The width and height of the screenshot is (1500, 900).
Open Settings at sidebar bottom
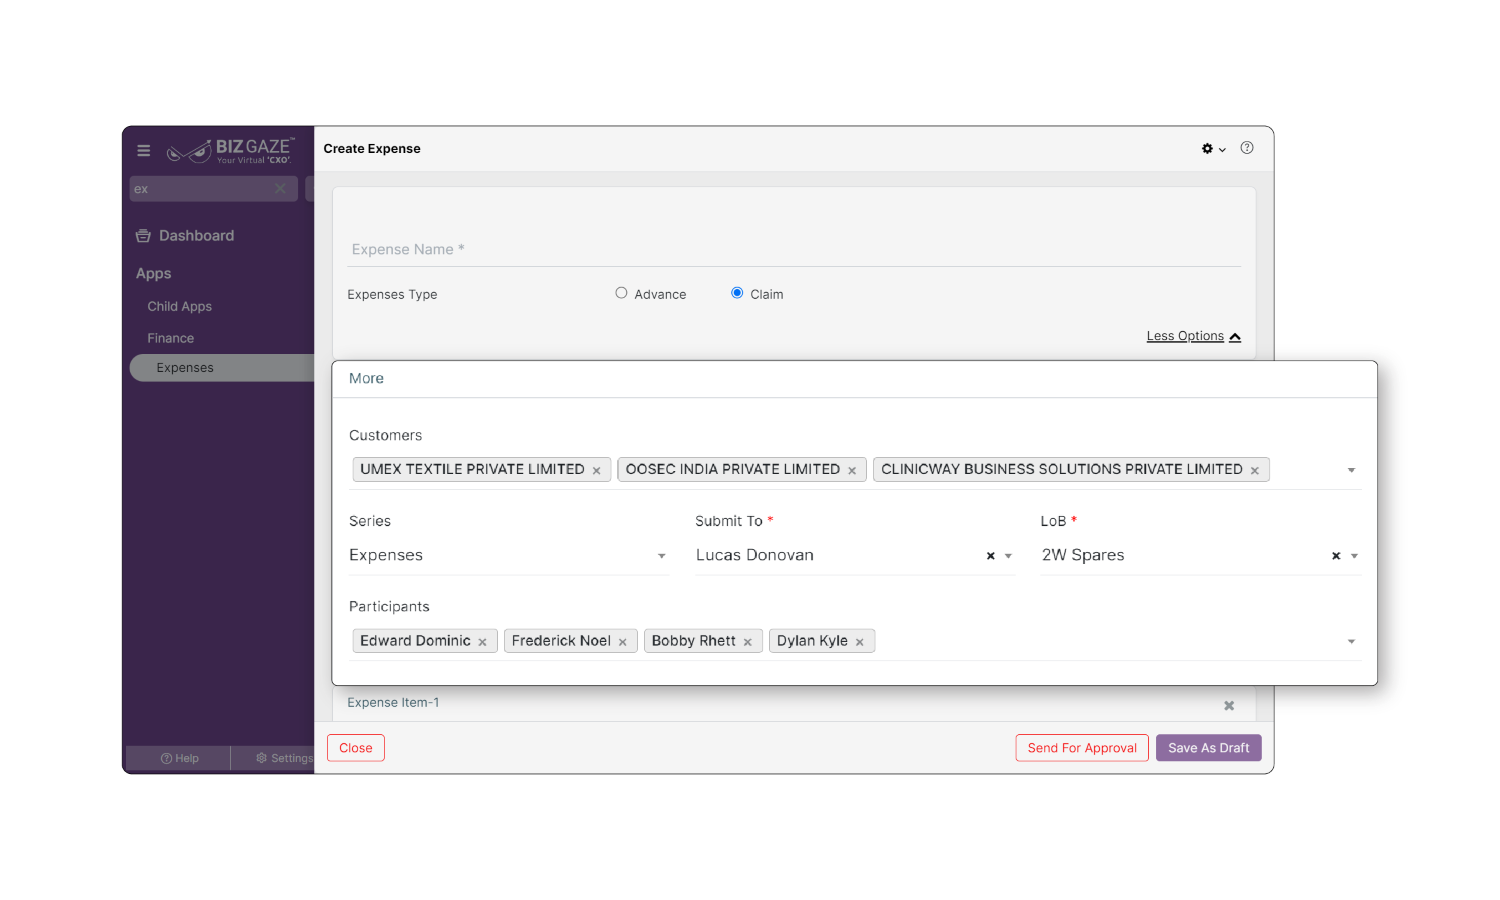pos(285,759)
